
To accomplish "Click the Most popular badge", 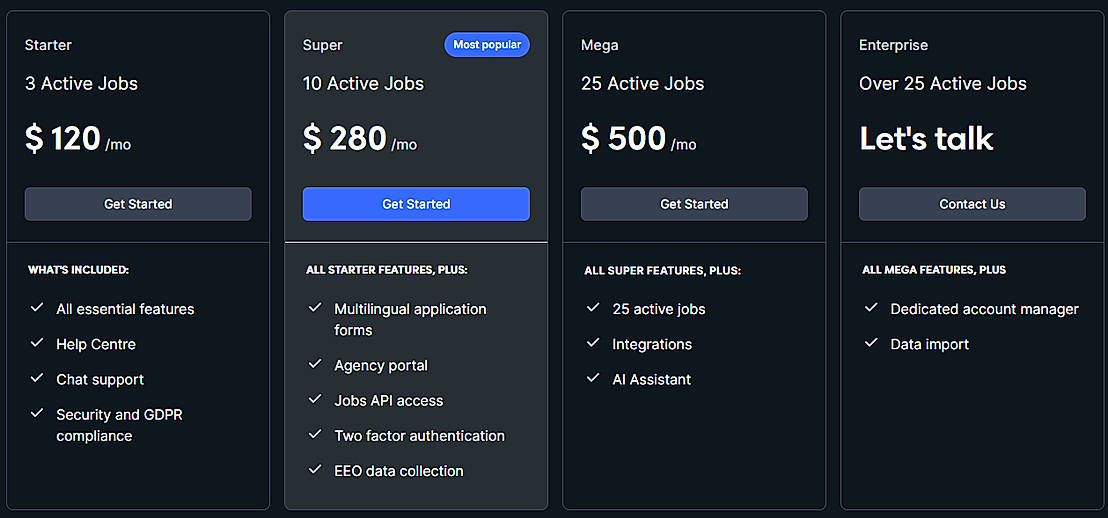I will [x=487, y=45].
